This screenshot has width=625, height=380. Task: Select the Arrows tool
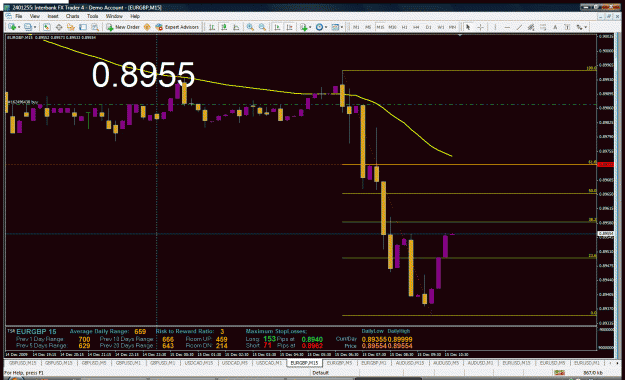tap(579, 27)
